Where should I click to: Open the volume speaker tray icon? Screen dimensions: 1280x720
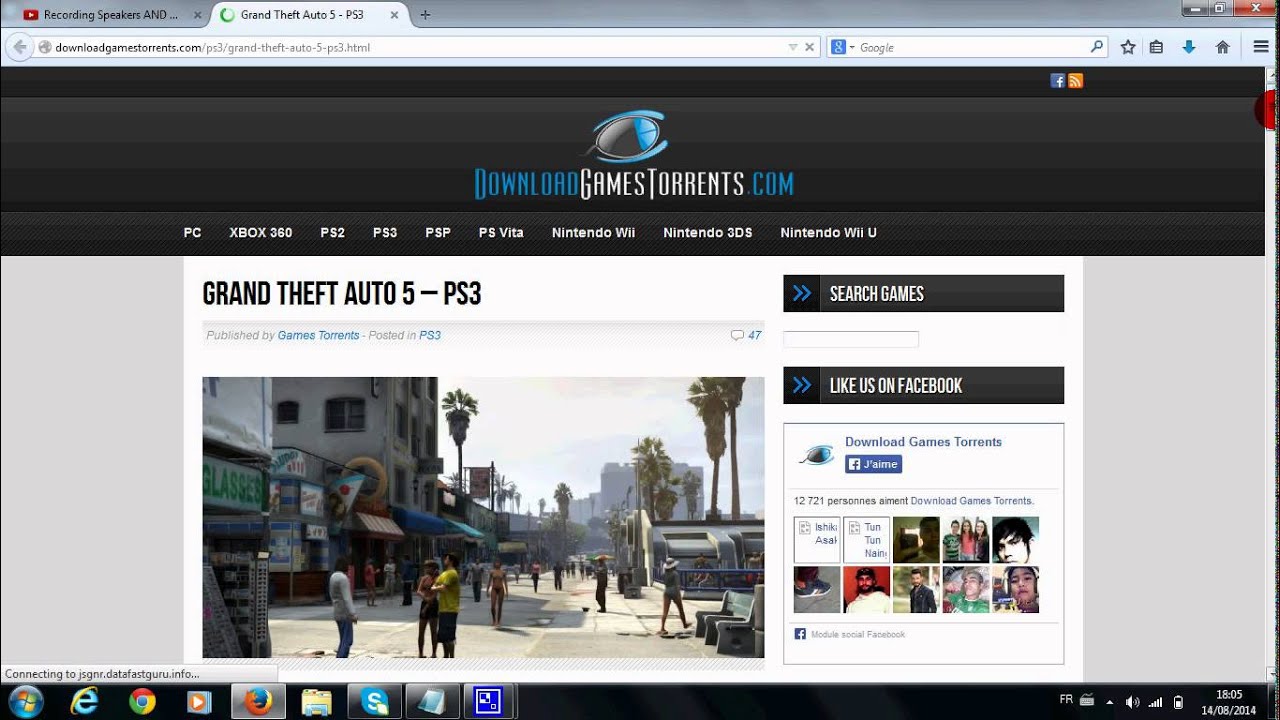coord(1132,702)
